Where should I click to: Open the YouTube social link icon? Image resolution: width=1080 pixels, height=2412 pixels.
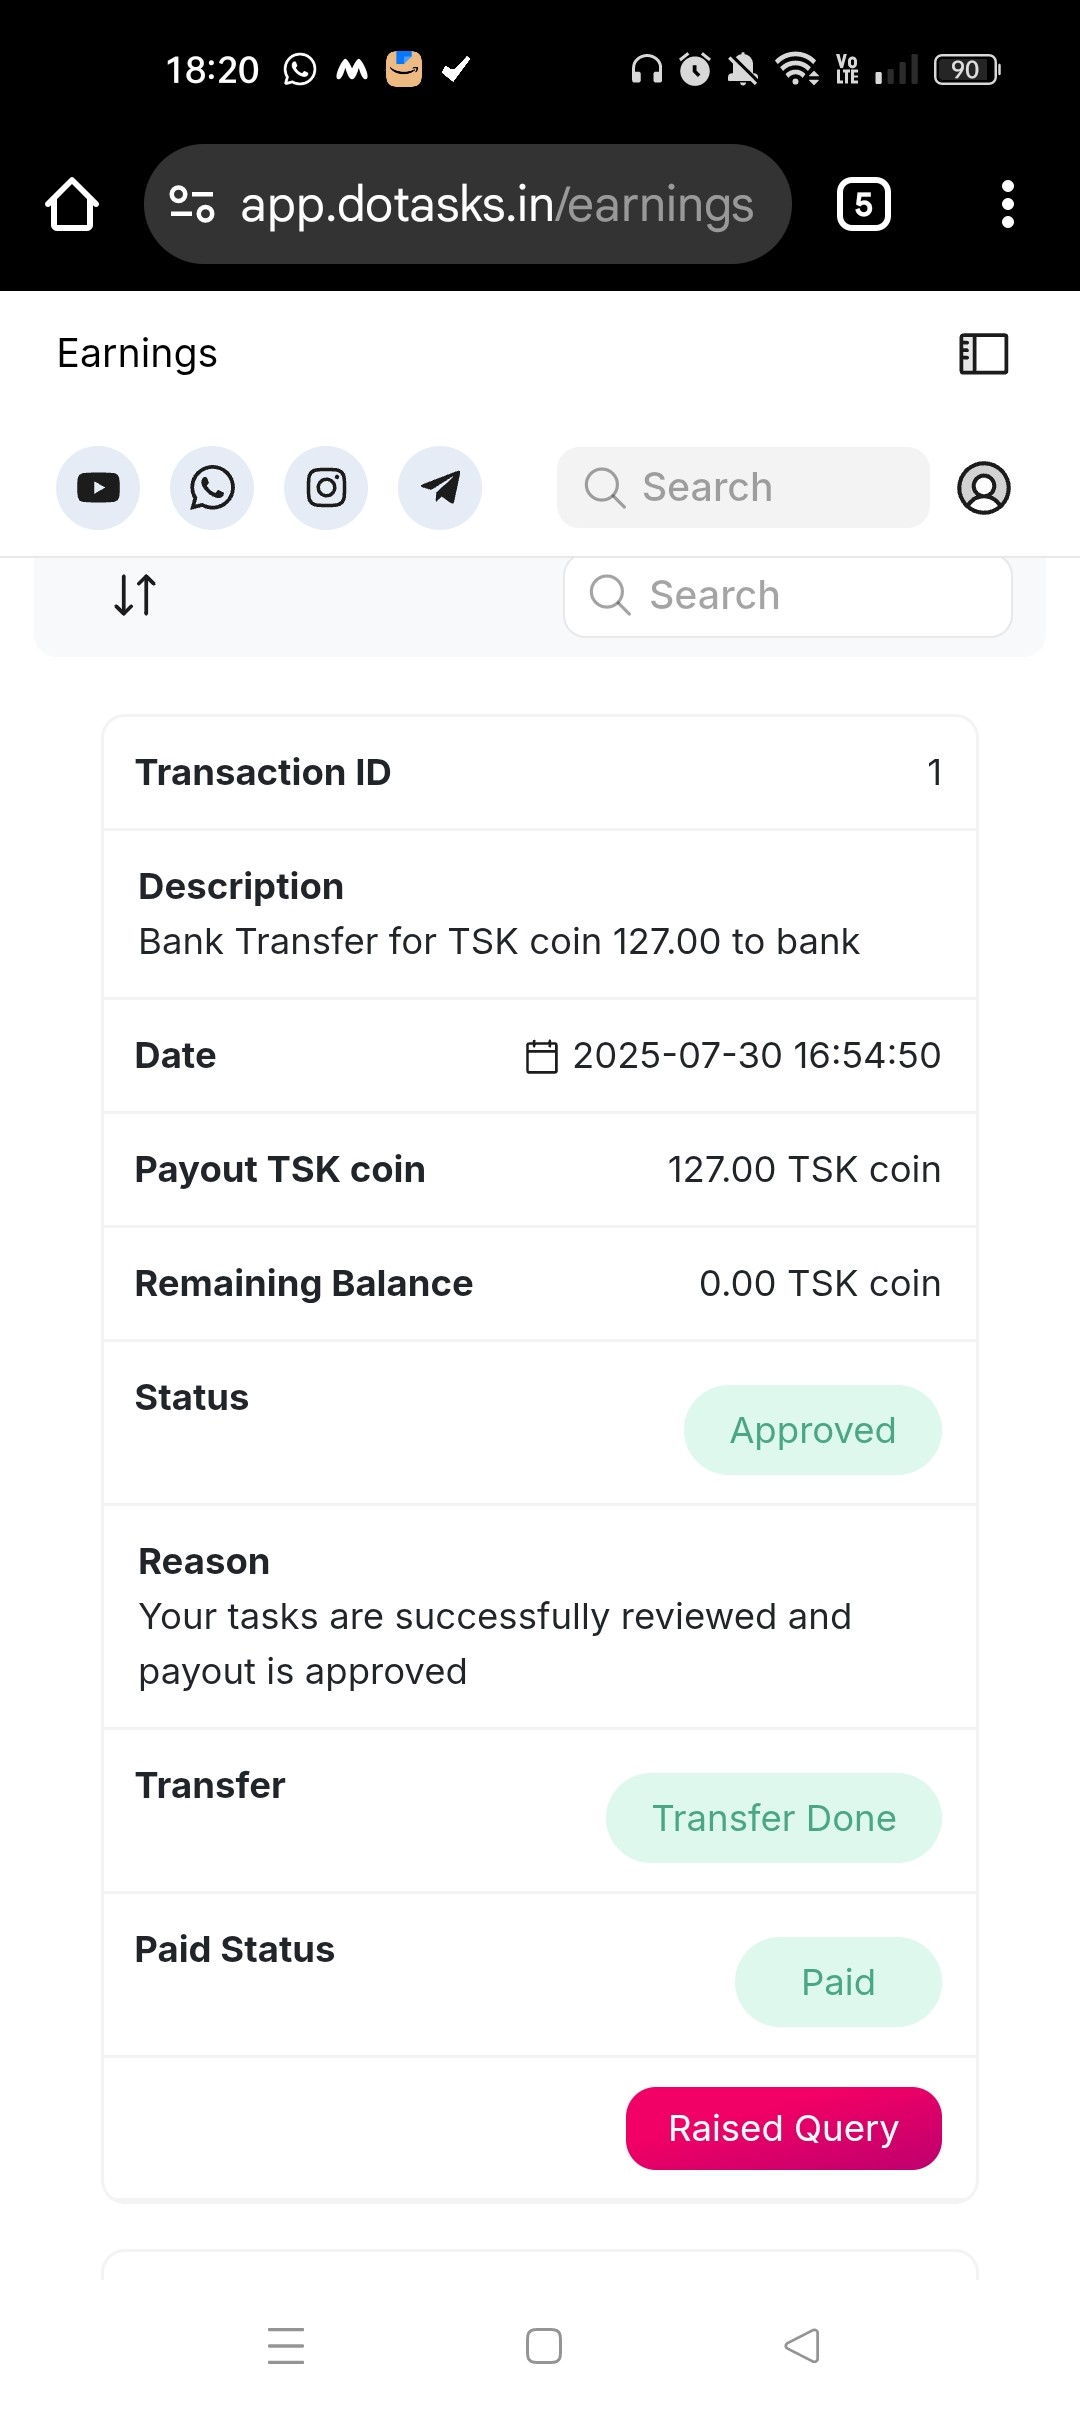tap(98, 488)
